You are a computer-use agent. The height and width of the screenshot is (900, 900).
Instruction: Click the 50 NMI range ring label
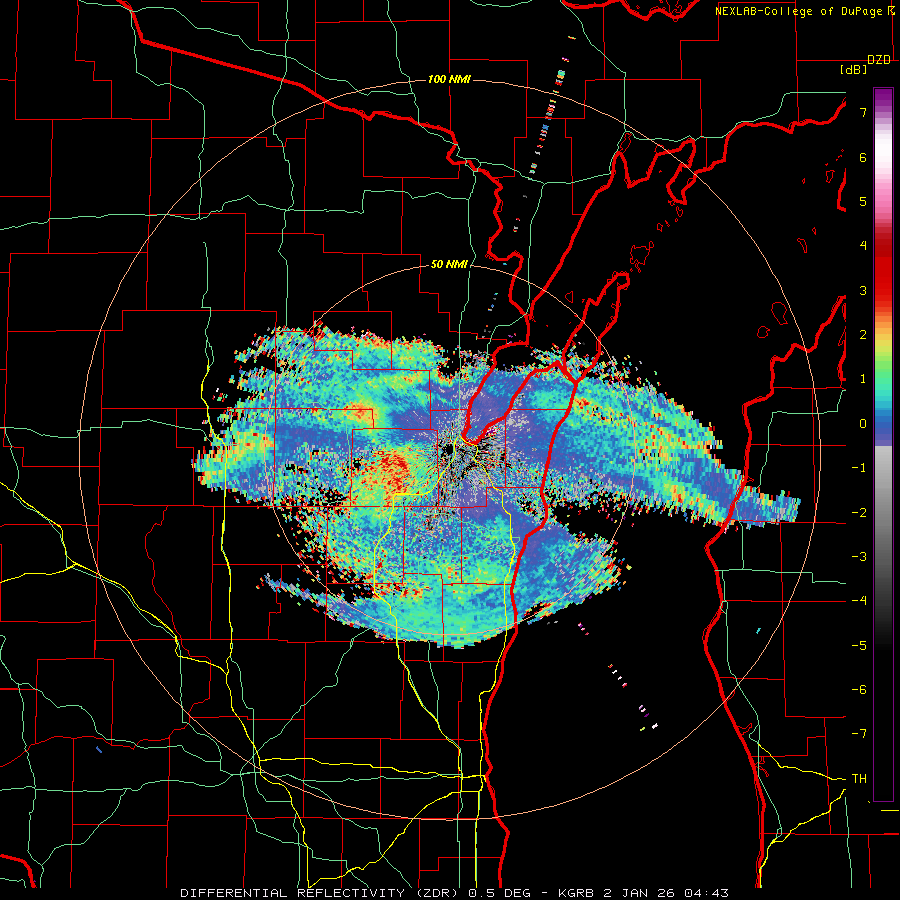[449, 265]
